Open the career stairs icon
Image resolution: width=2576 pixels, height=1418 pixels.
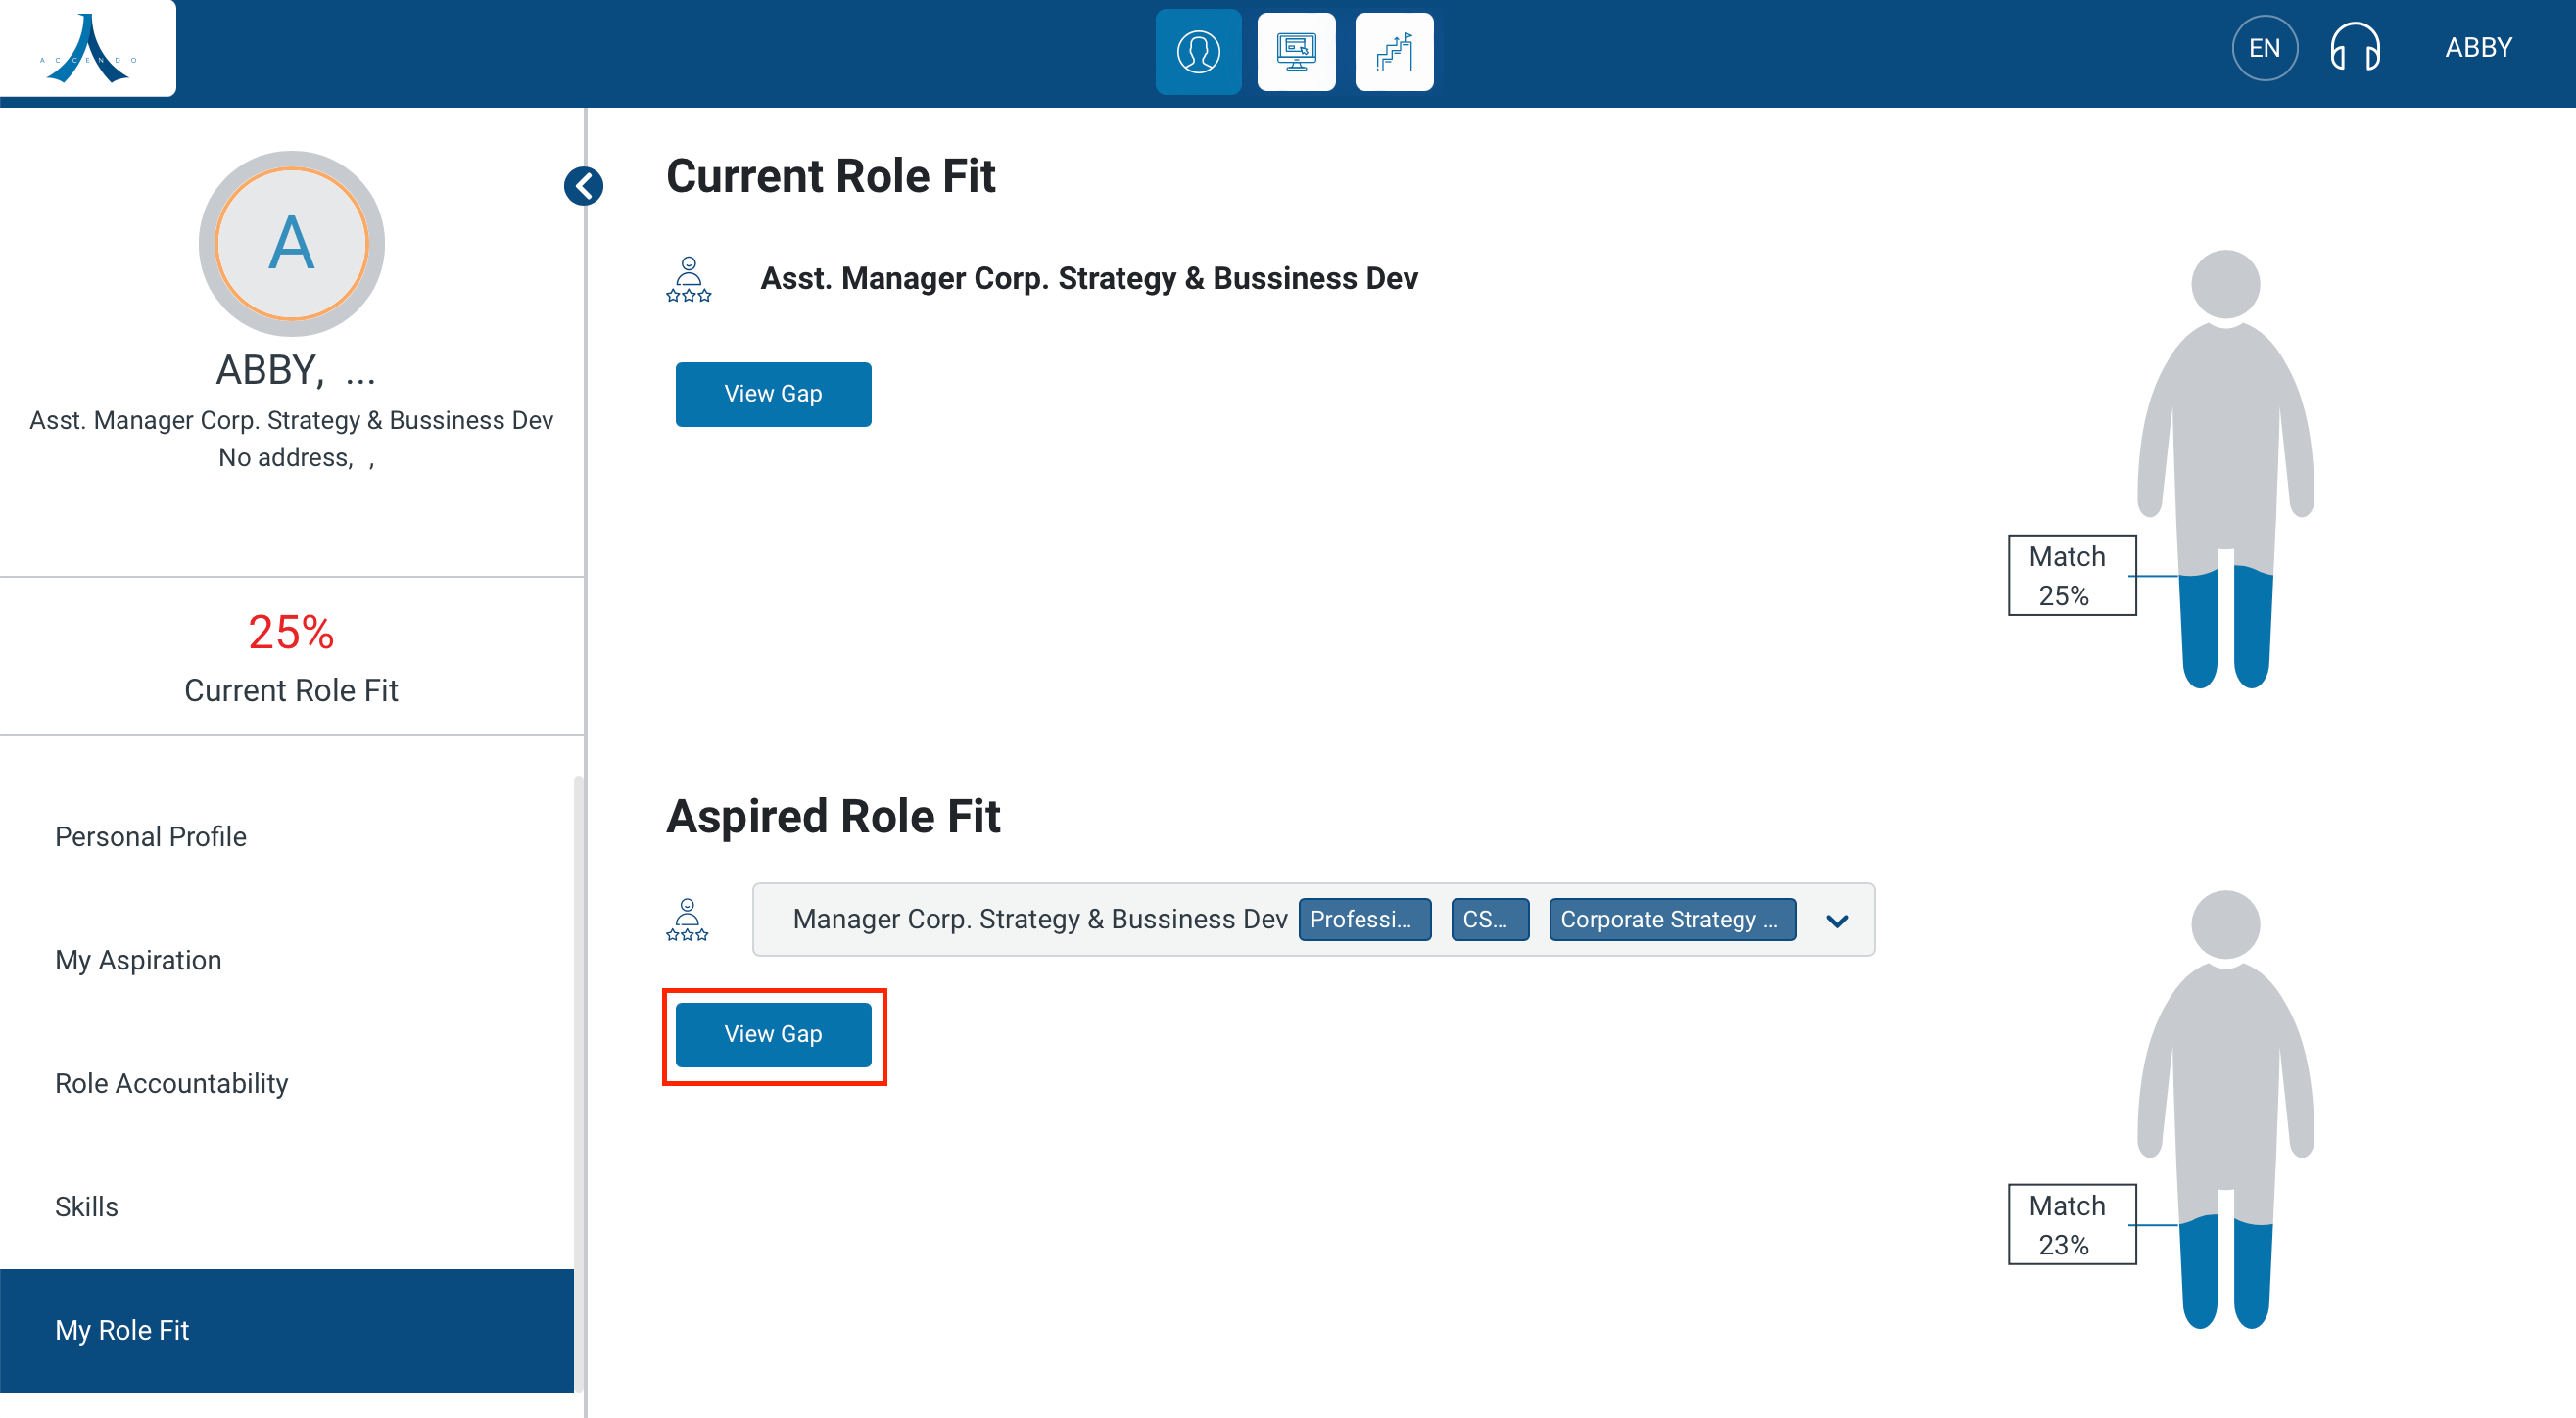click(1393, 51)
